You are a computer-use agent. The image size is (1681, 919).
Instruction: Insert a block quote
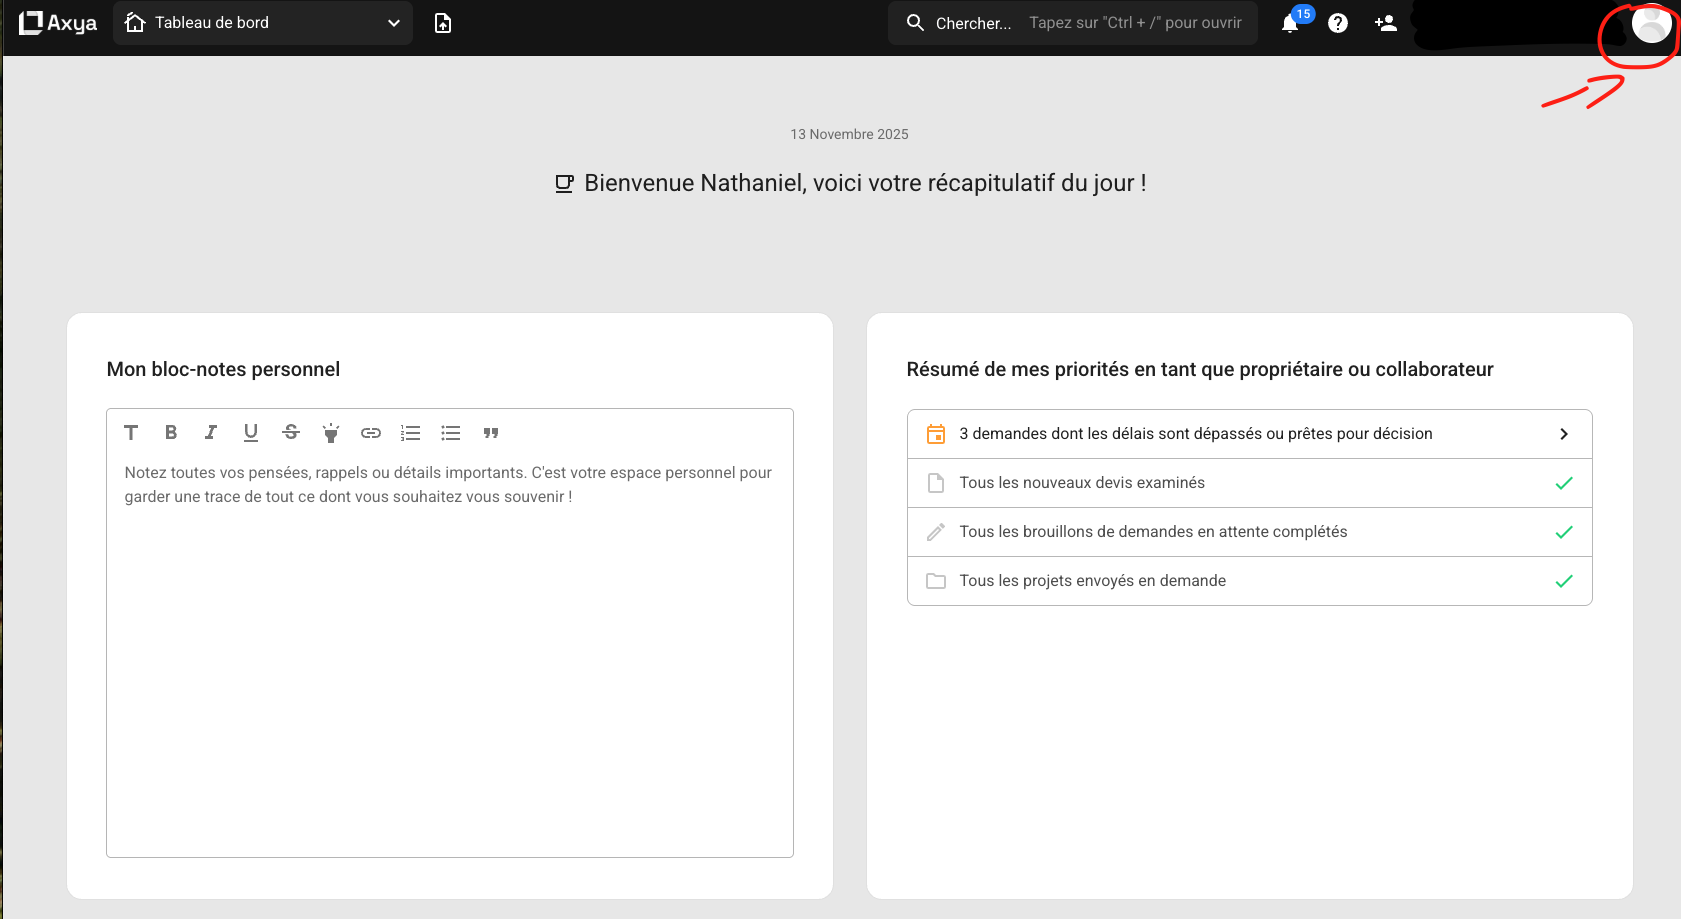[x=491, y=433]
